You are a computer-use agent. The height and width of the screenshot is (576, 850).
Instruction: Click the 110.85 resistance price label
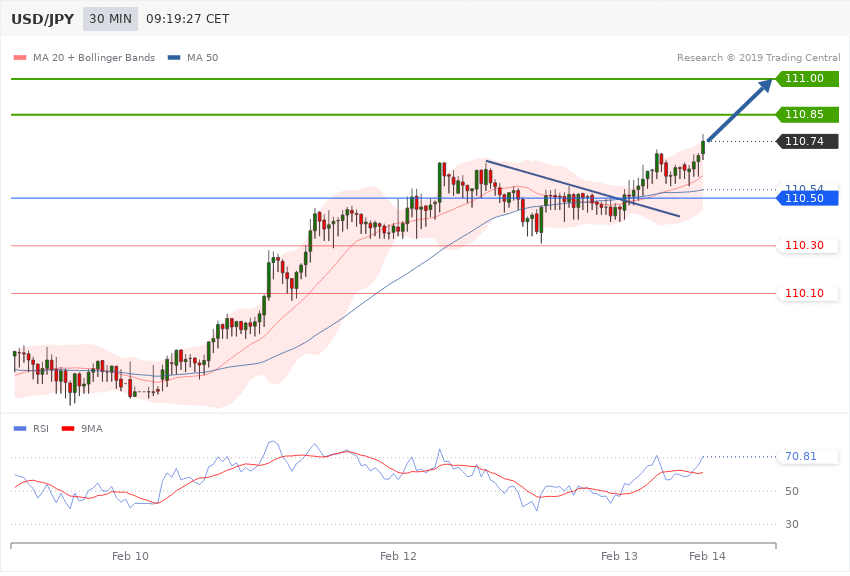point(808,114)
